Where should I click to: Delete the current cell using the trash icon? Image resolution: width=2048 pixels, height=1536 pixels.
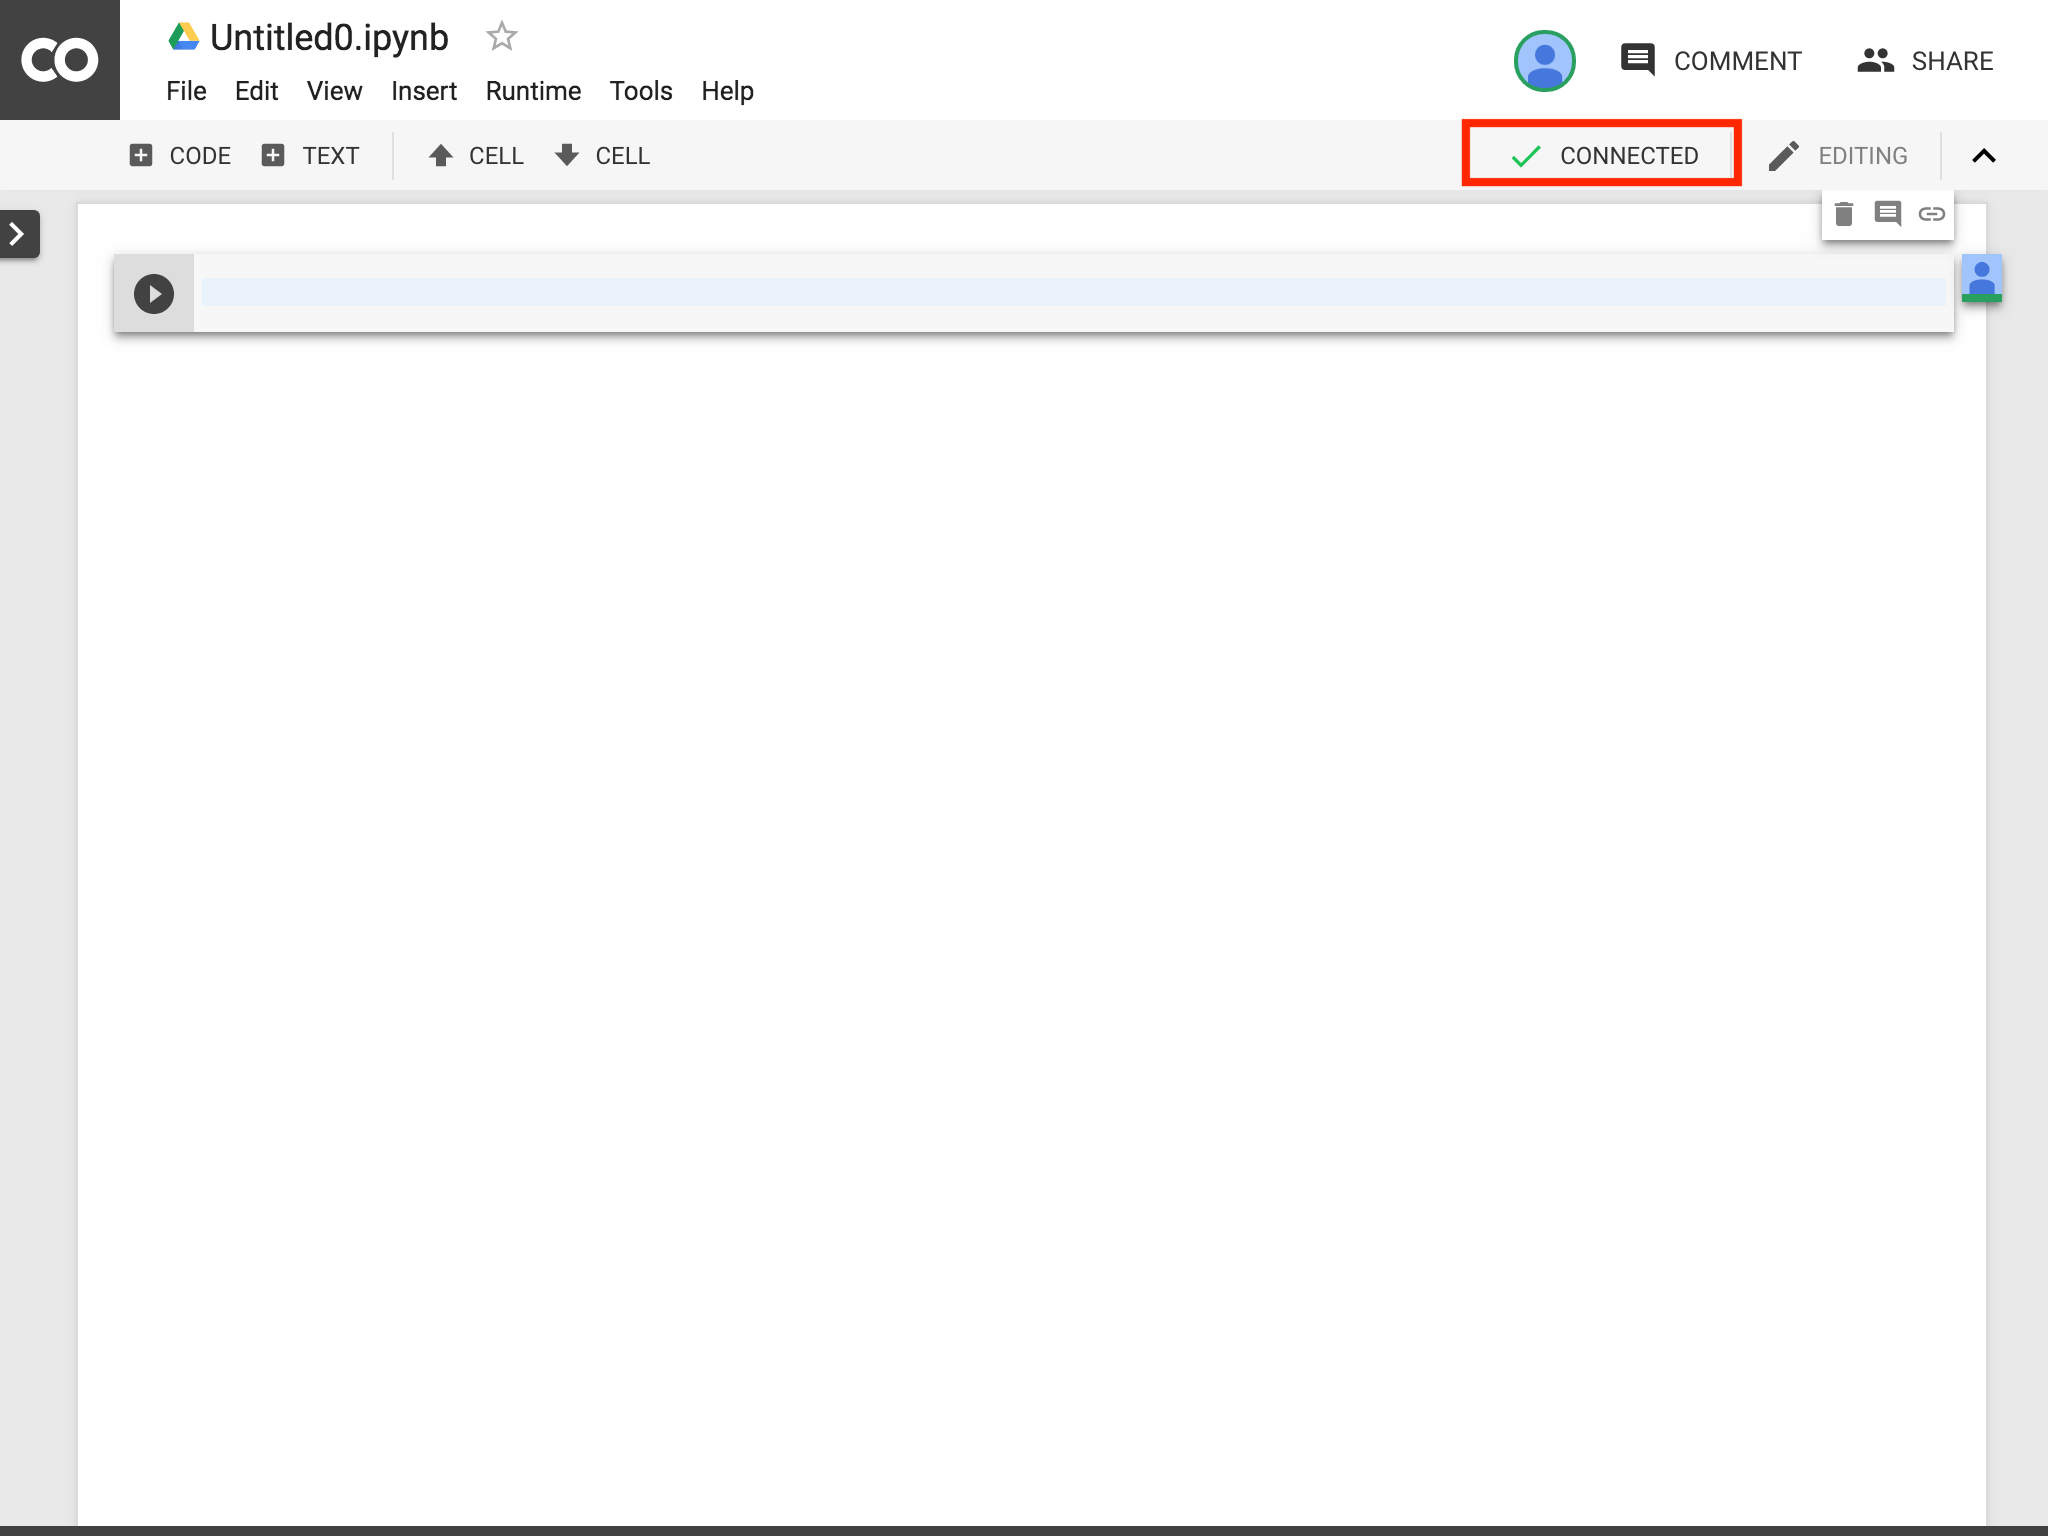pos(1844,213)
